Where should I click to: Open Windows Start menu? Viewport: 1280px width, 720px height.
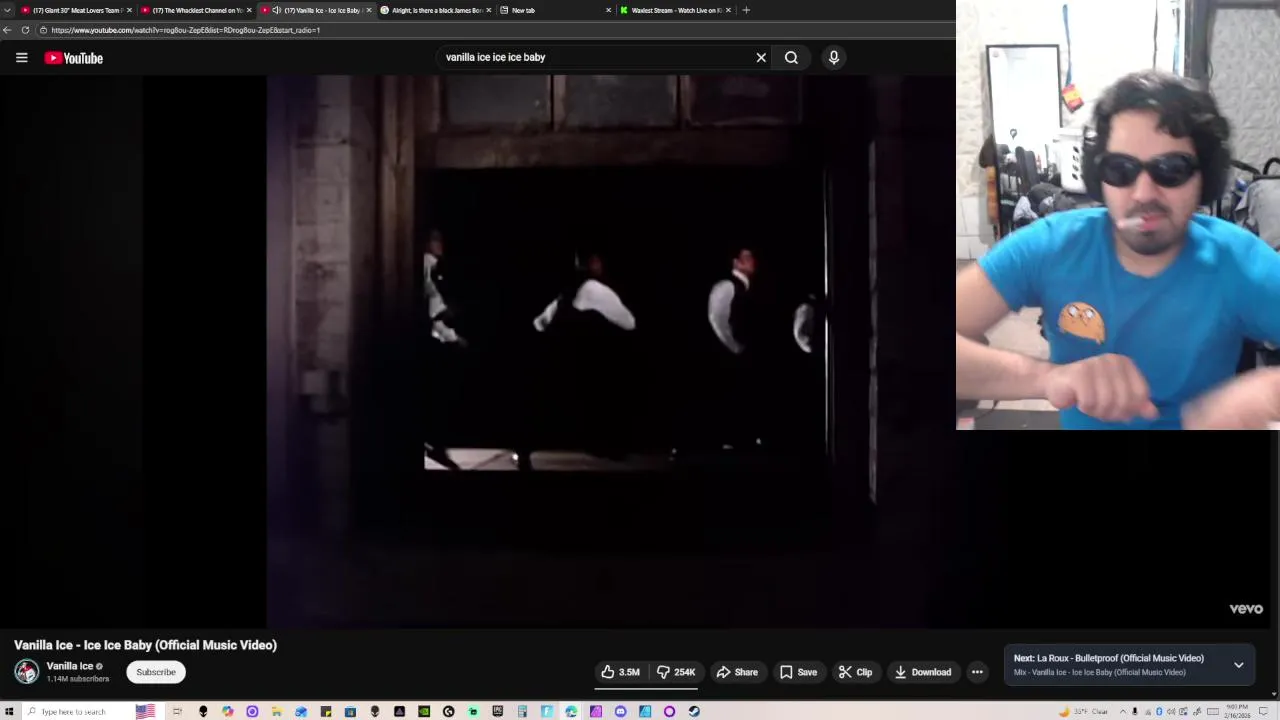[x=9, y=712]
